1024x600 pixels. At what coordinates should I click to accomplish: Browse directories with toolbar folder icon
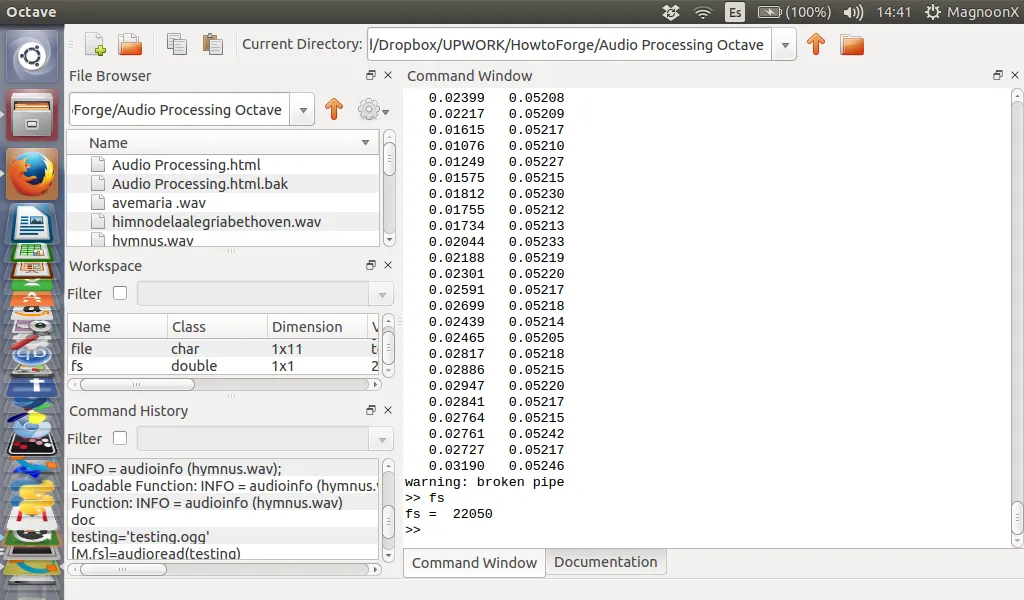(x=852, y=44)
